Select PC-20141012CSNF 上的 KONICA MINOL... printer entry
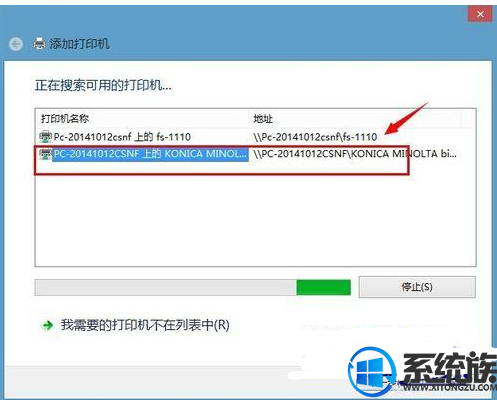 tap(150, 154)
